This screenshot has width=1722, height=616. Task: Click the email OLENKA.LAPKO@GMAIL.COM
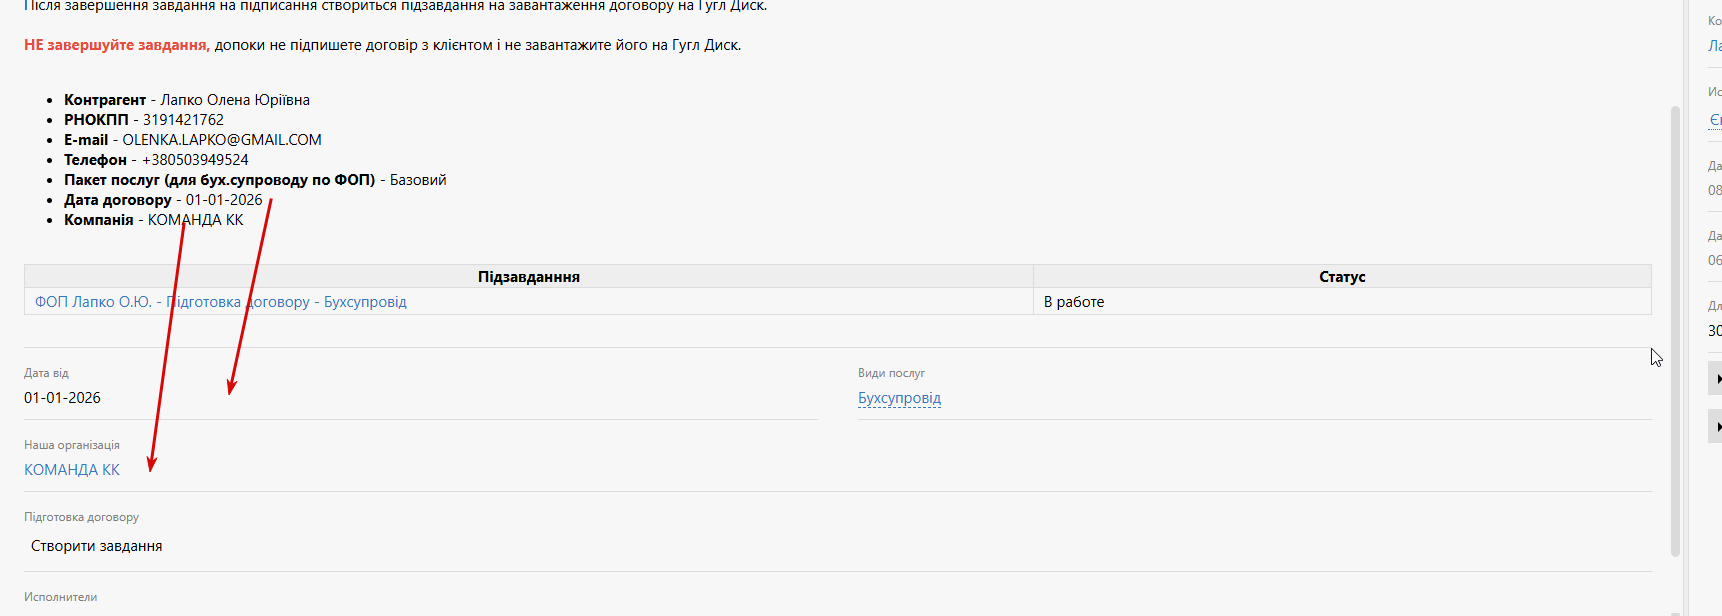222,140
